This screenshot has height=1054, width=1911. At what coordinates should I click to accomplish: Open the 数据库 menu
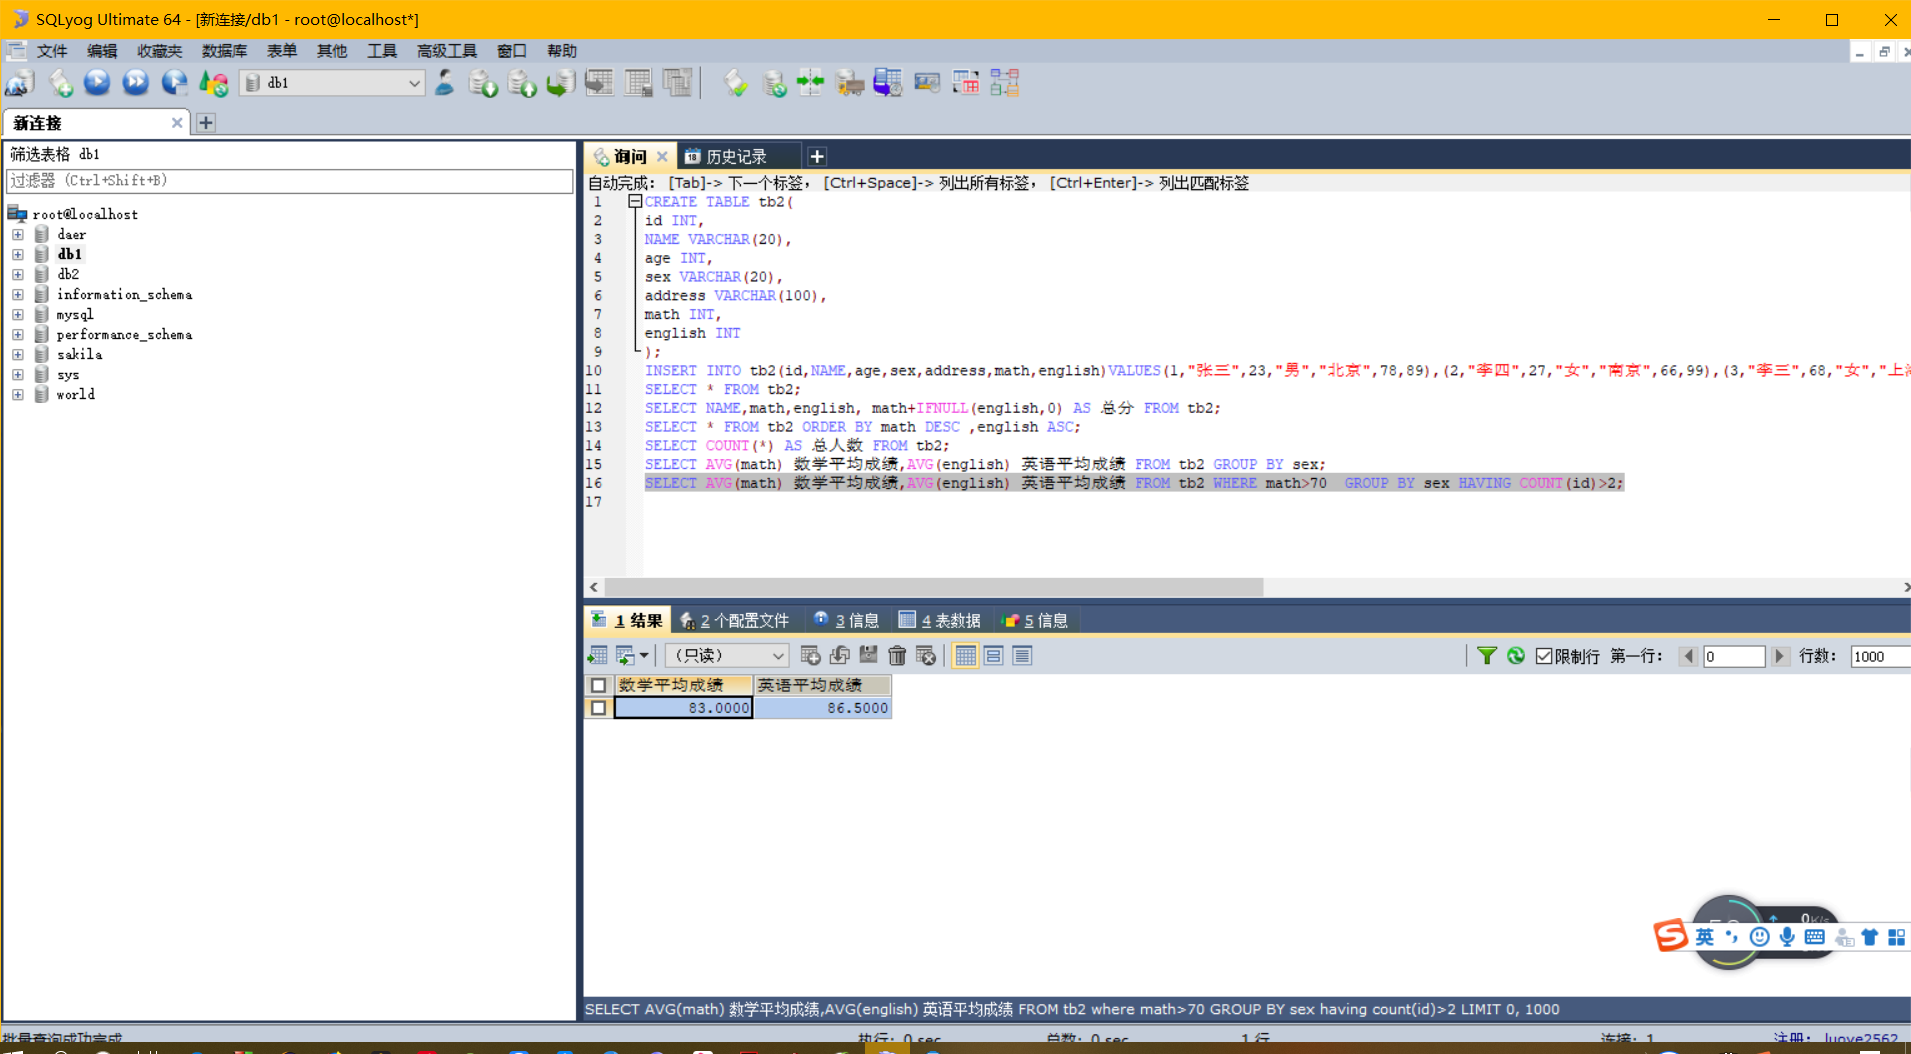224,51
